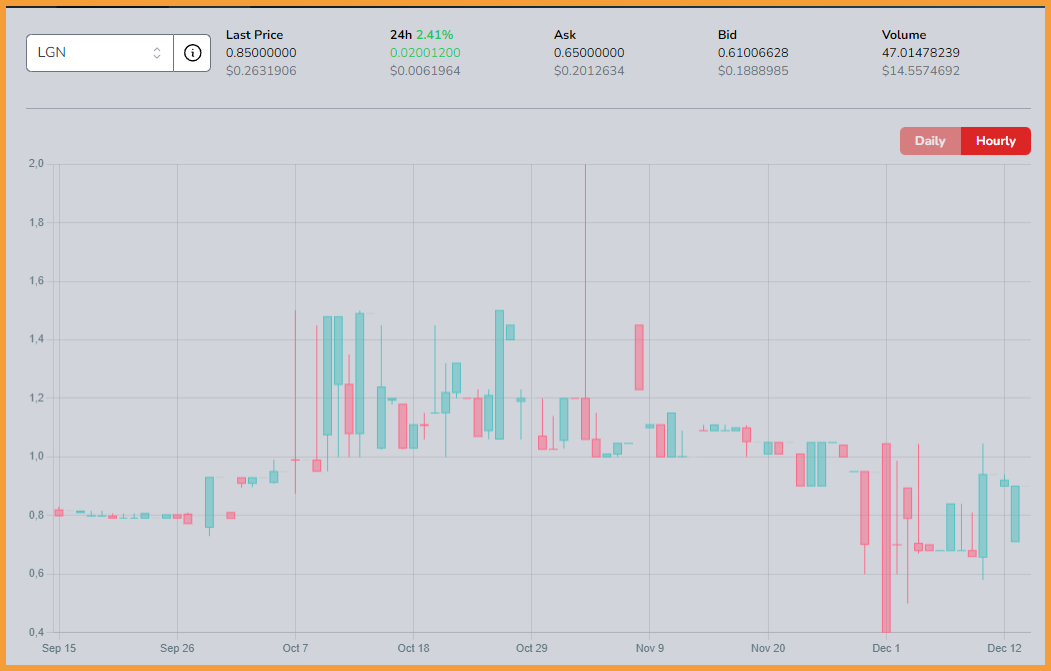Click the 0,6 price axis label
The height and width of the screenshot is (671, 1051).
point(36,574)
